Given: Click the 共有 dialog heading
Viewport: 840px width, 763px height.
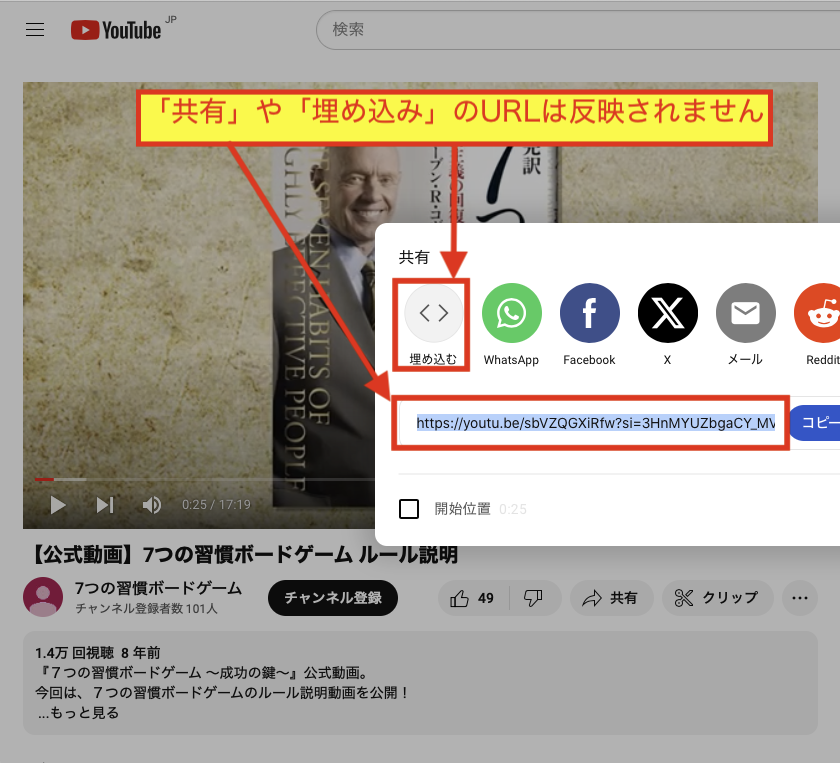Looking at the screenshot, I should pos(414,257).
